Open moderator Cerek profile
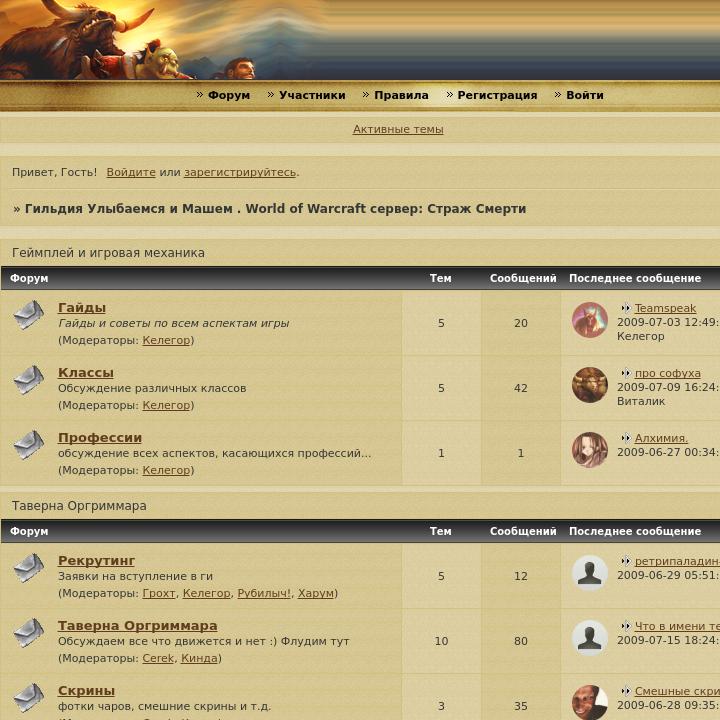This screenshot has width=720, height=720. (158, 658)
